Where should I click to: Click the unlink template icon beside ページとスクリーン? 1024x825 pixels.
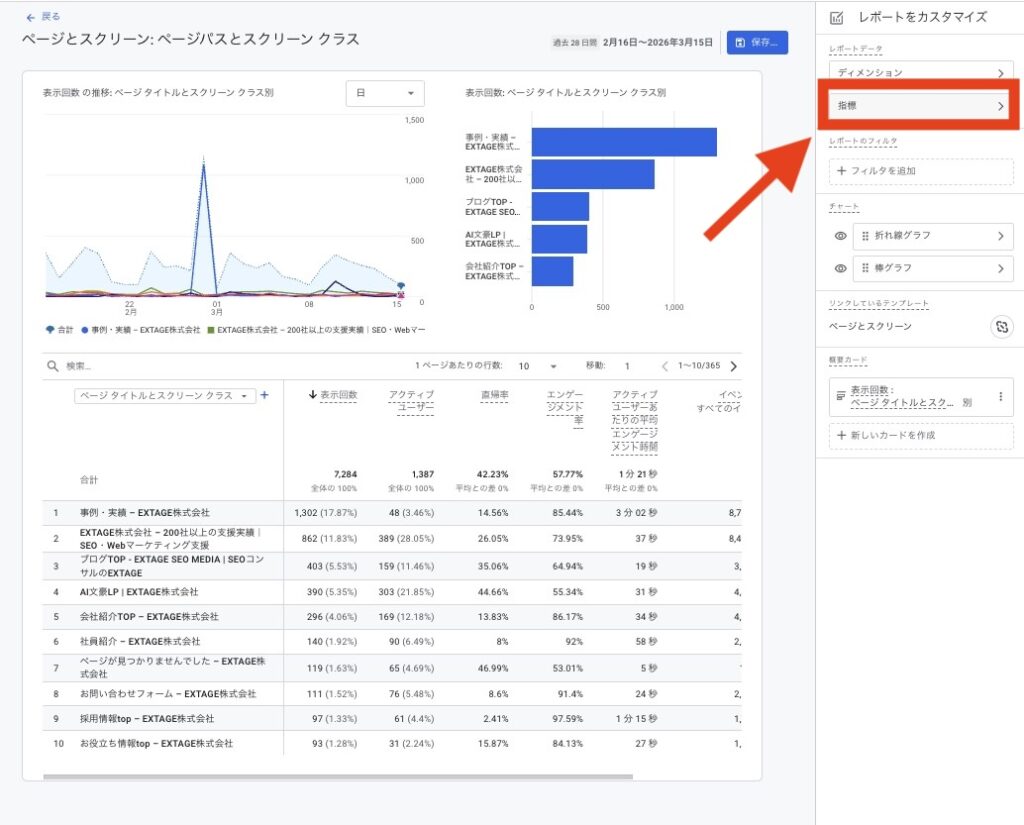click(x=1001, y=327)
